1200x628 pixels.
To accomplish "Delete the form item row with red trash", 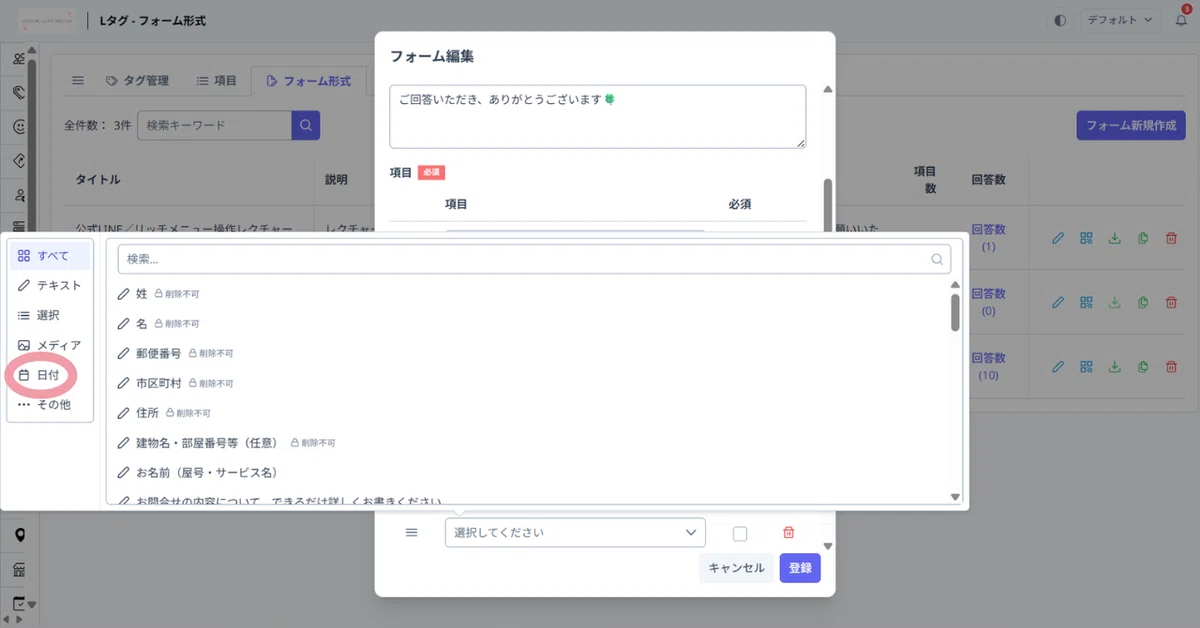I will pyautogui.click(x=788, y=533).
